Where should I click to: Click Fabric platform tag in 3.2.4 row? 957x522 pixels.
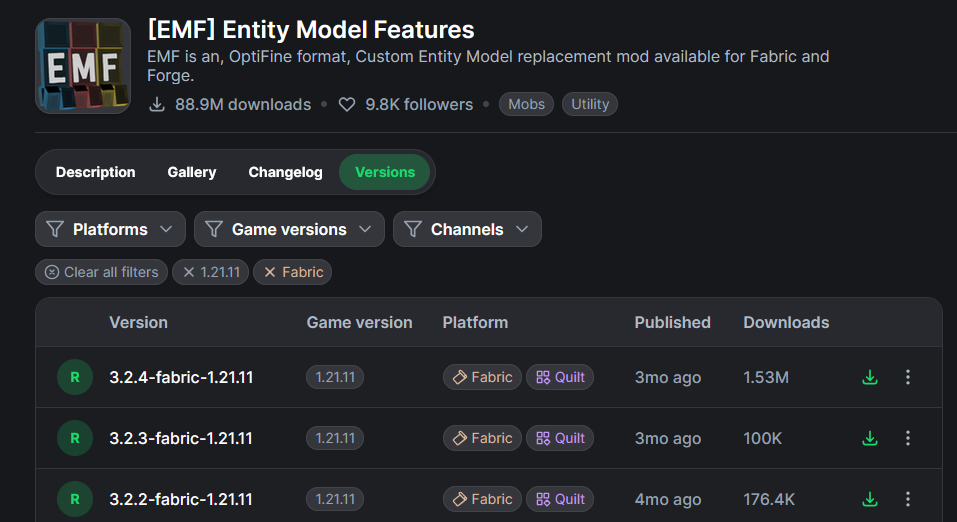pyautogui.click(x=482, y=377)
